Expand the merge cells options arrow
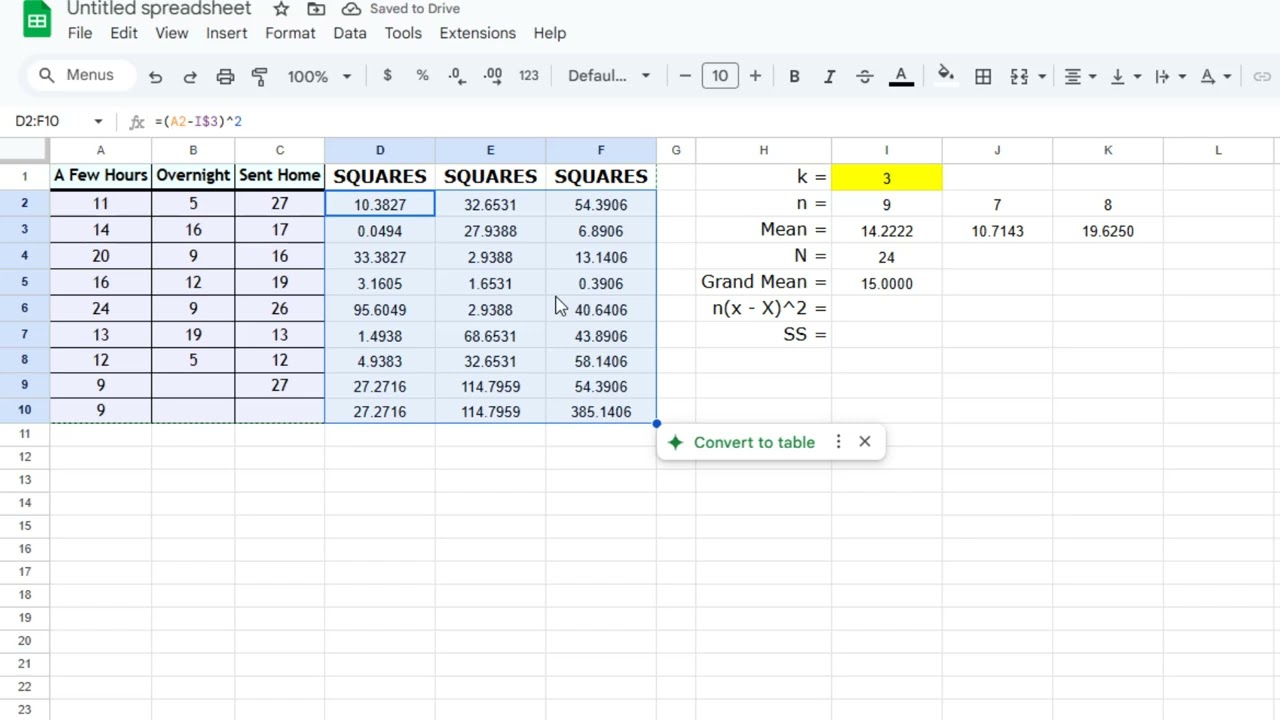This screenshot has width=1280, height=720. click(1042, 76)
